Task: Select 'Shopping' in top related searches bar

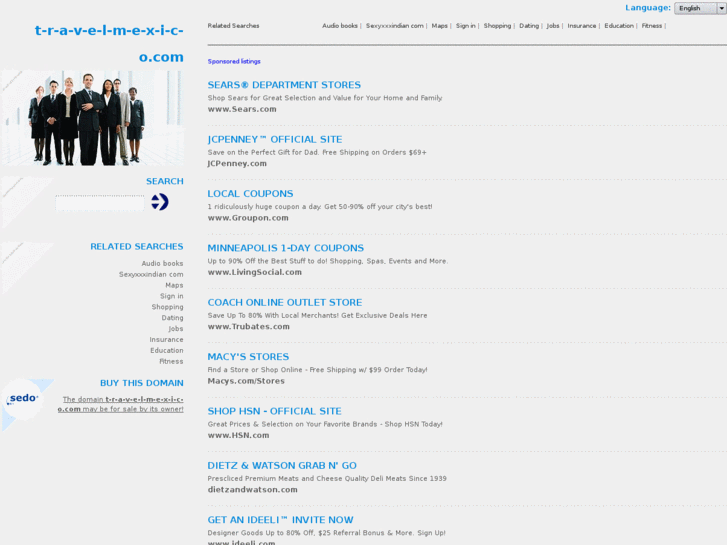Action: click(497, 26)
